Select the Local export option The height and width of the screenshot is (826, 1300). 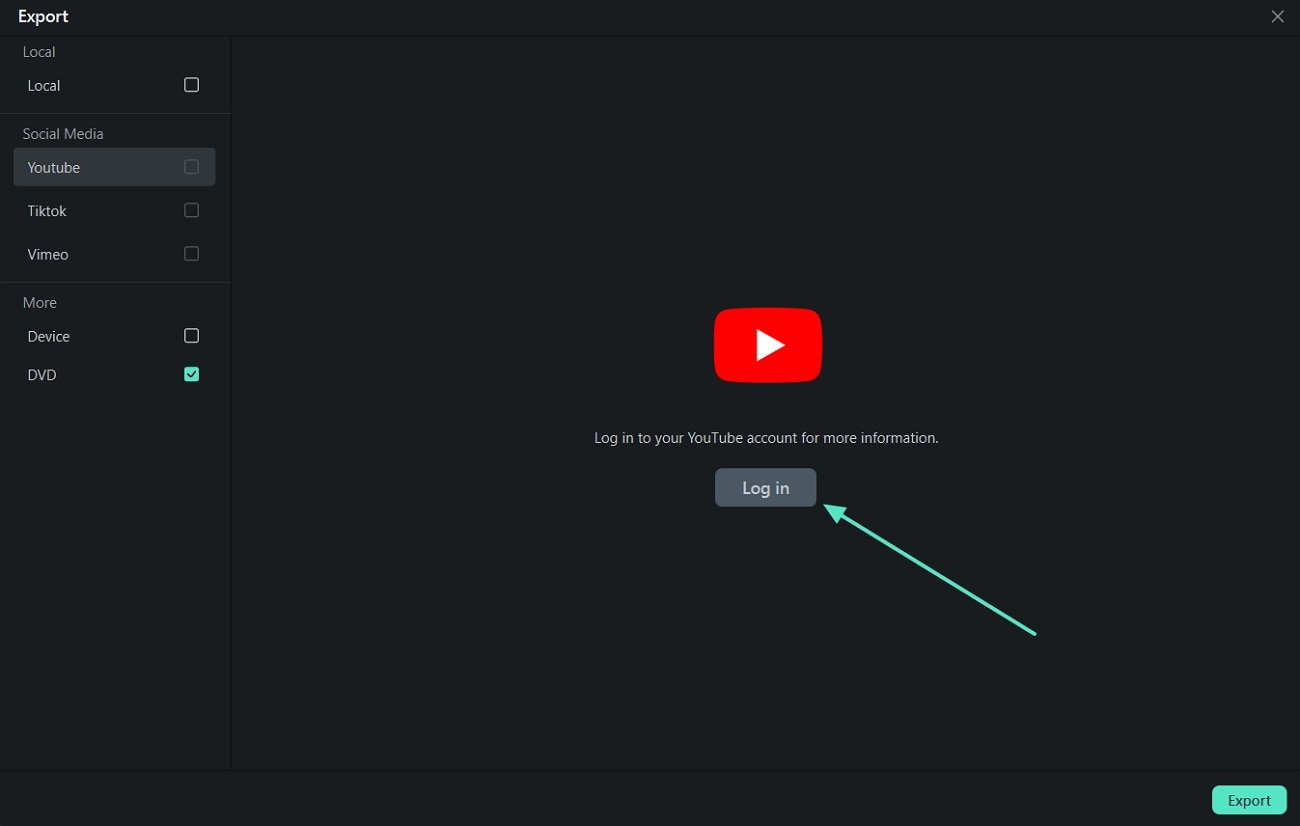point(114,86)
